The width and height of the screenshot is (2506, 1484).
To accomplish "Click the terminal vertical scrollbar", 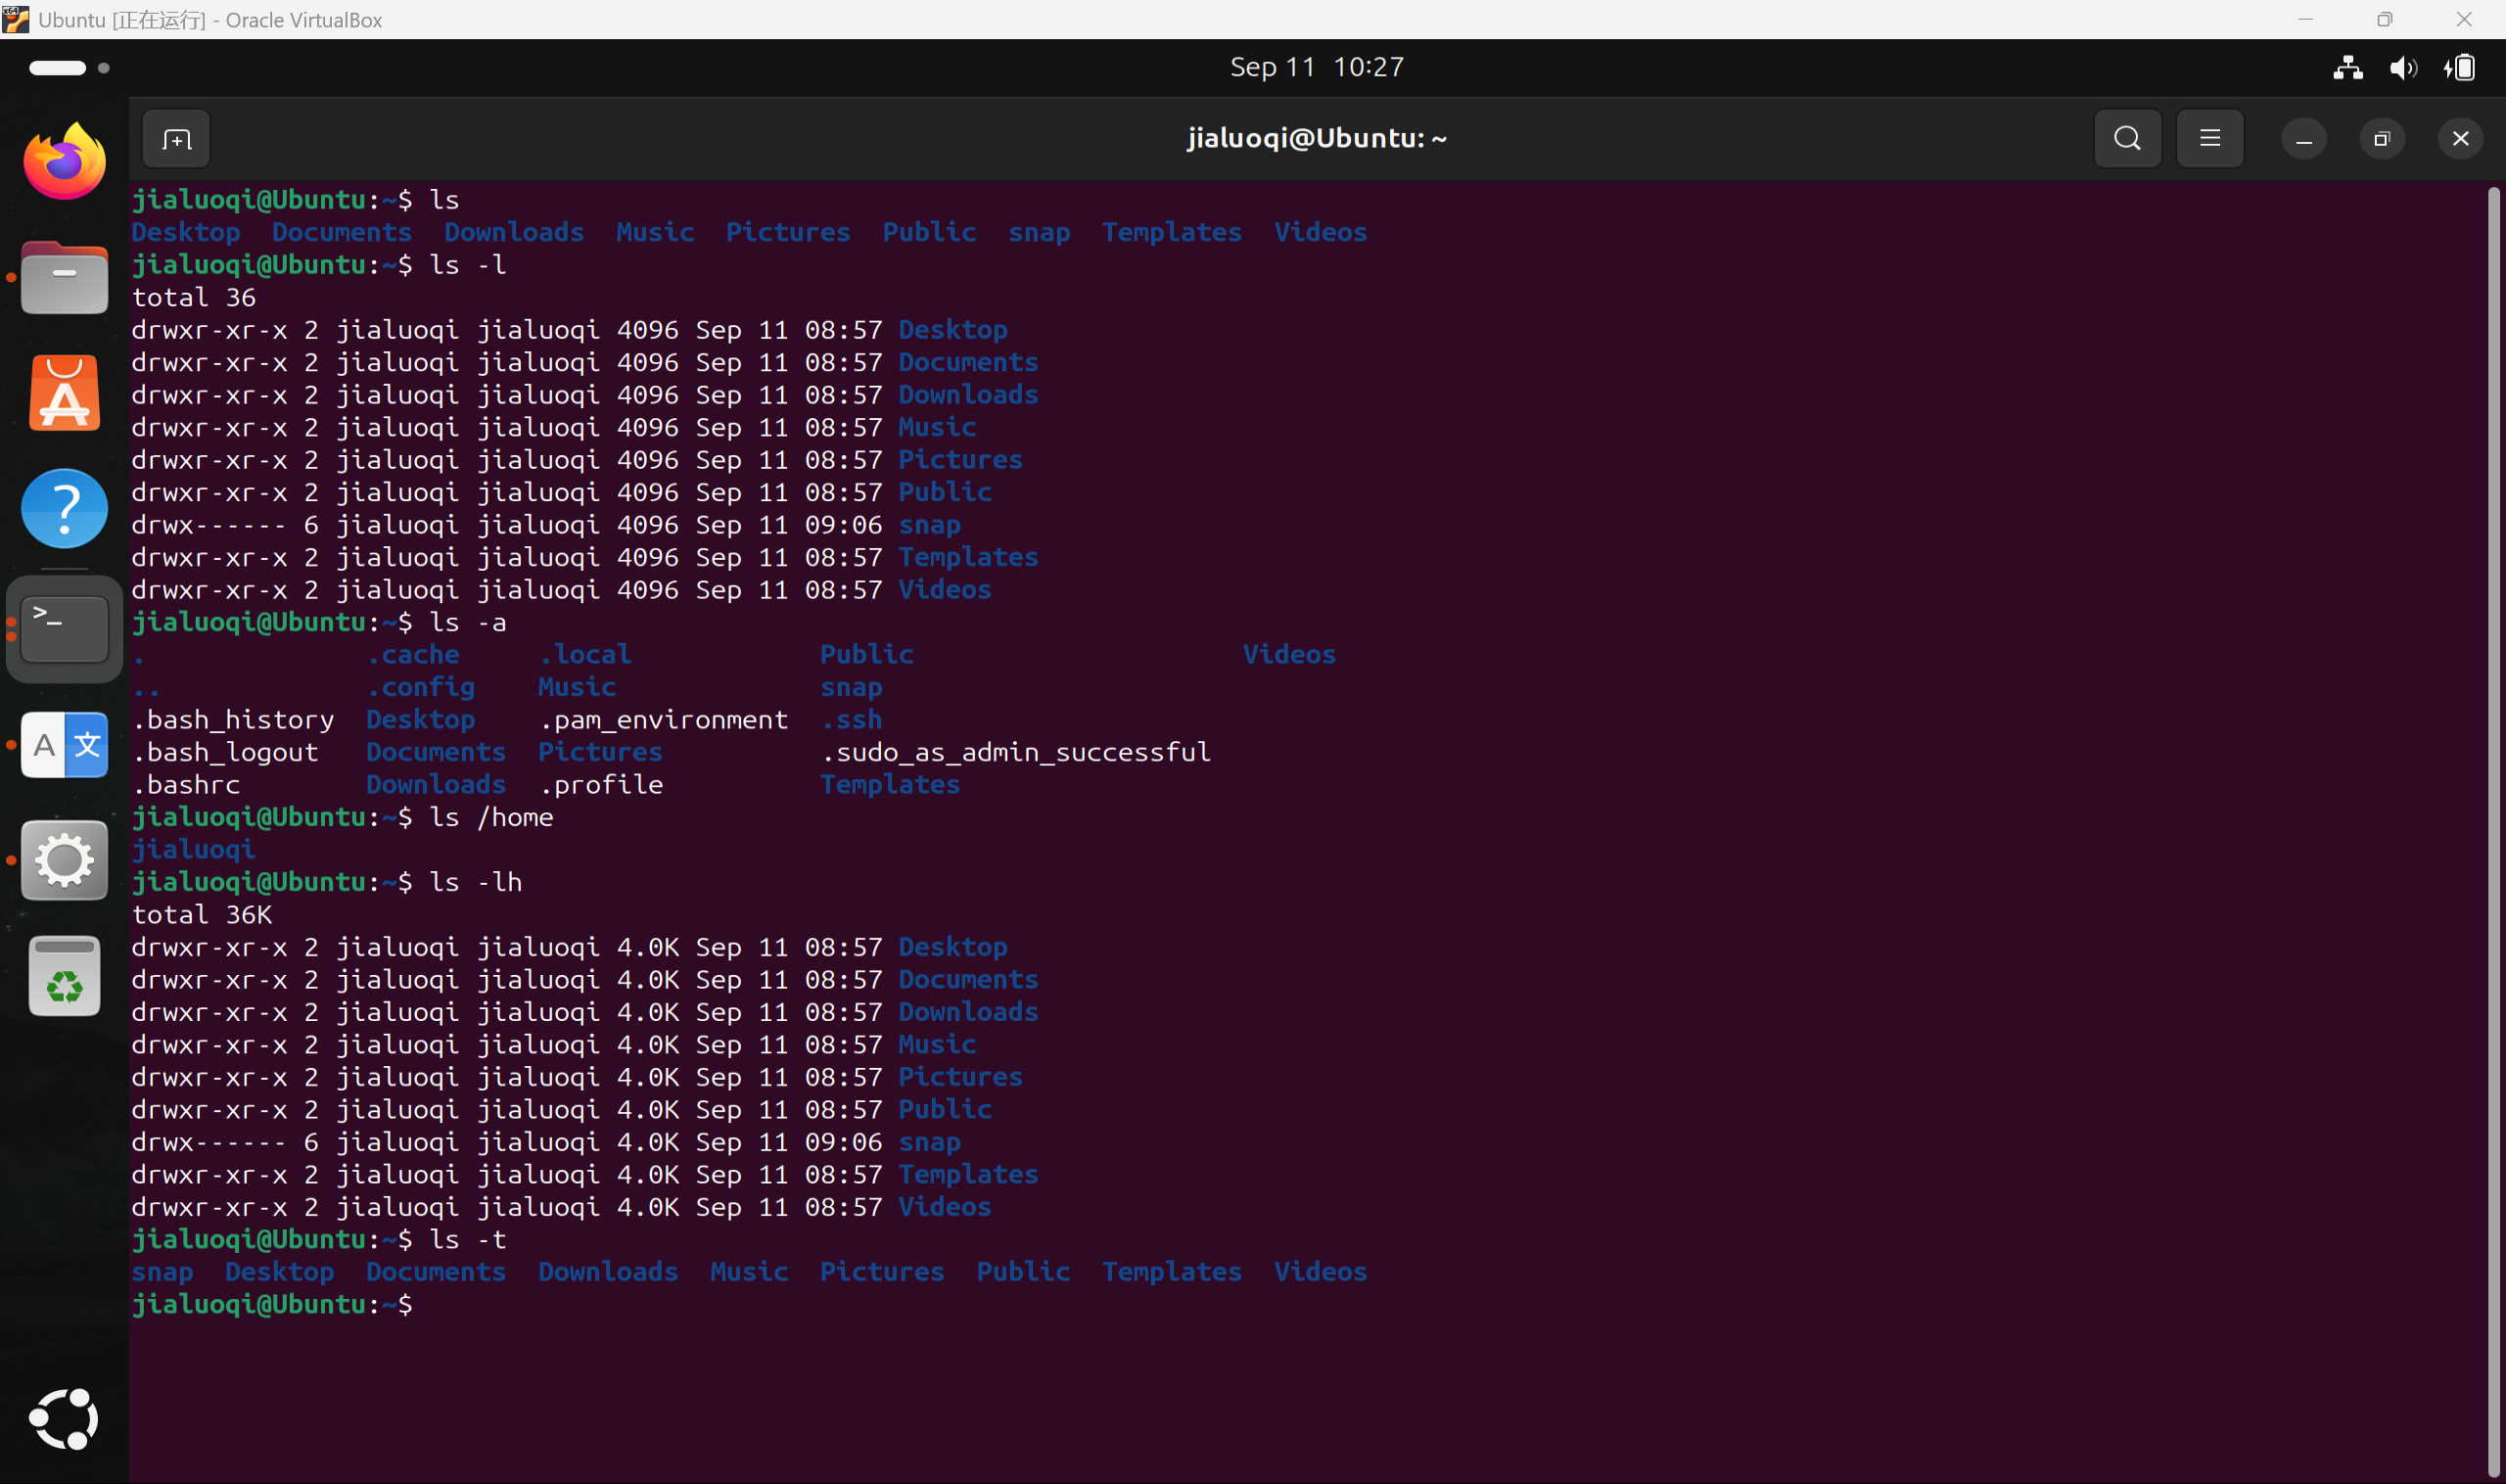I will click(x=2492, y=830).
